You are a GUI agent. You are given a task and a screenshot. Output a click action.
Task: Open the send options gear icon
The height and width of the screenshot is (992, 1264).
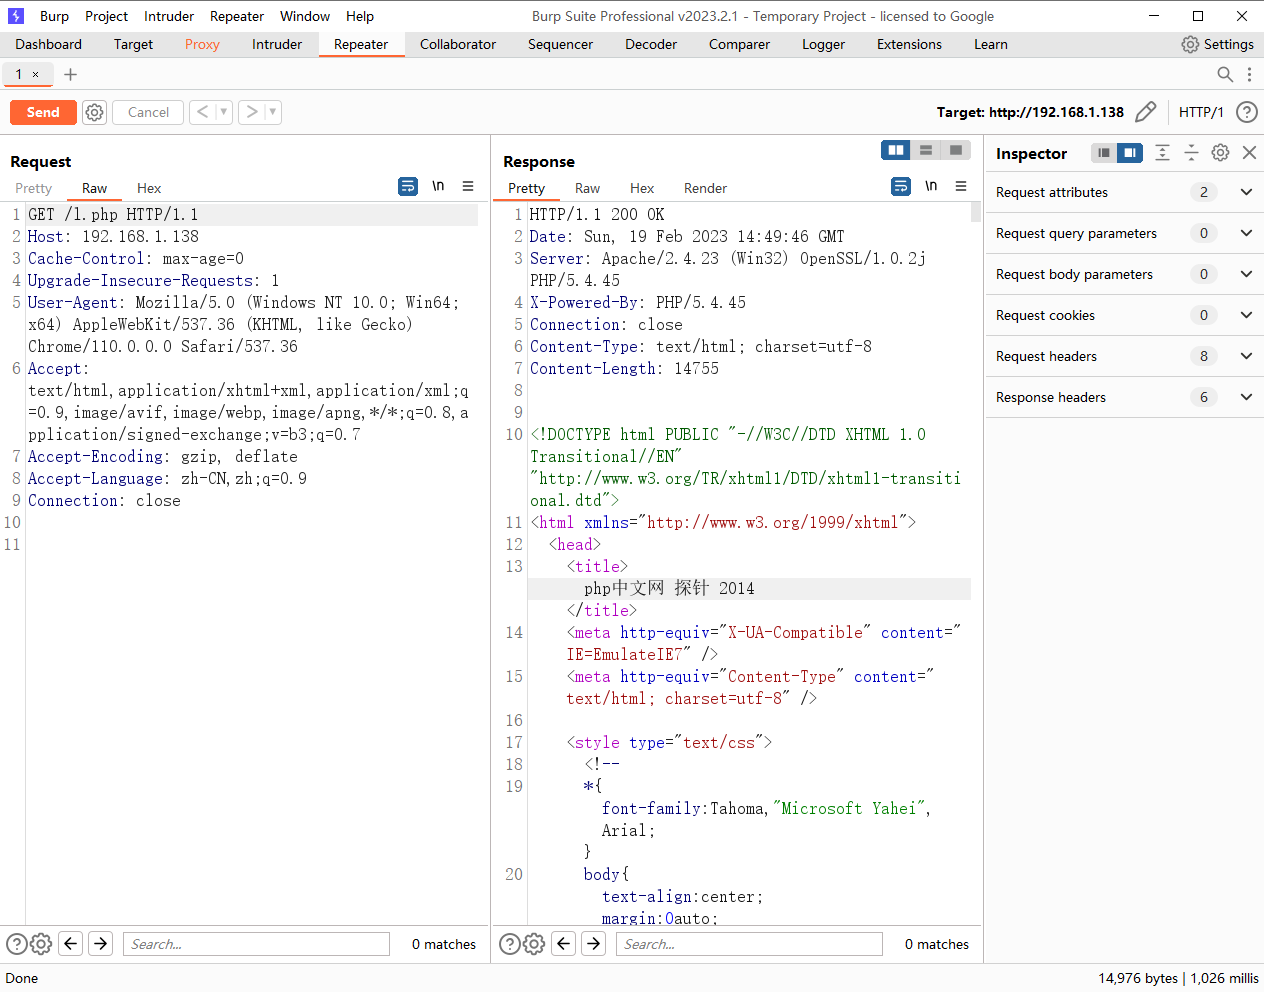(x=94, y=112)
